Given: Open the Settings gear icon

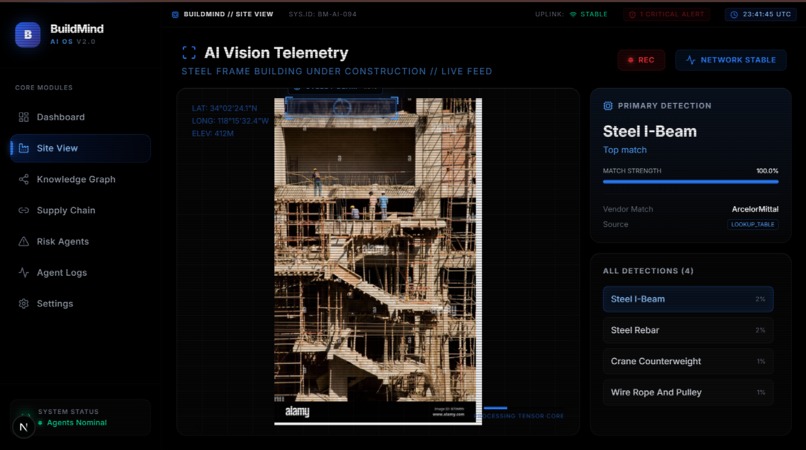Looking at the screenshot, I should click(x=24, y=303).
